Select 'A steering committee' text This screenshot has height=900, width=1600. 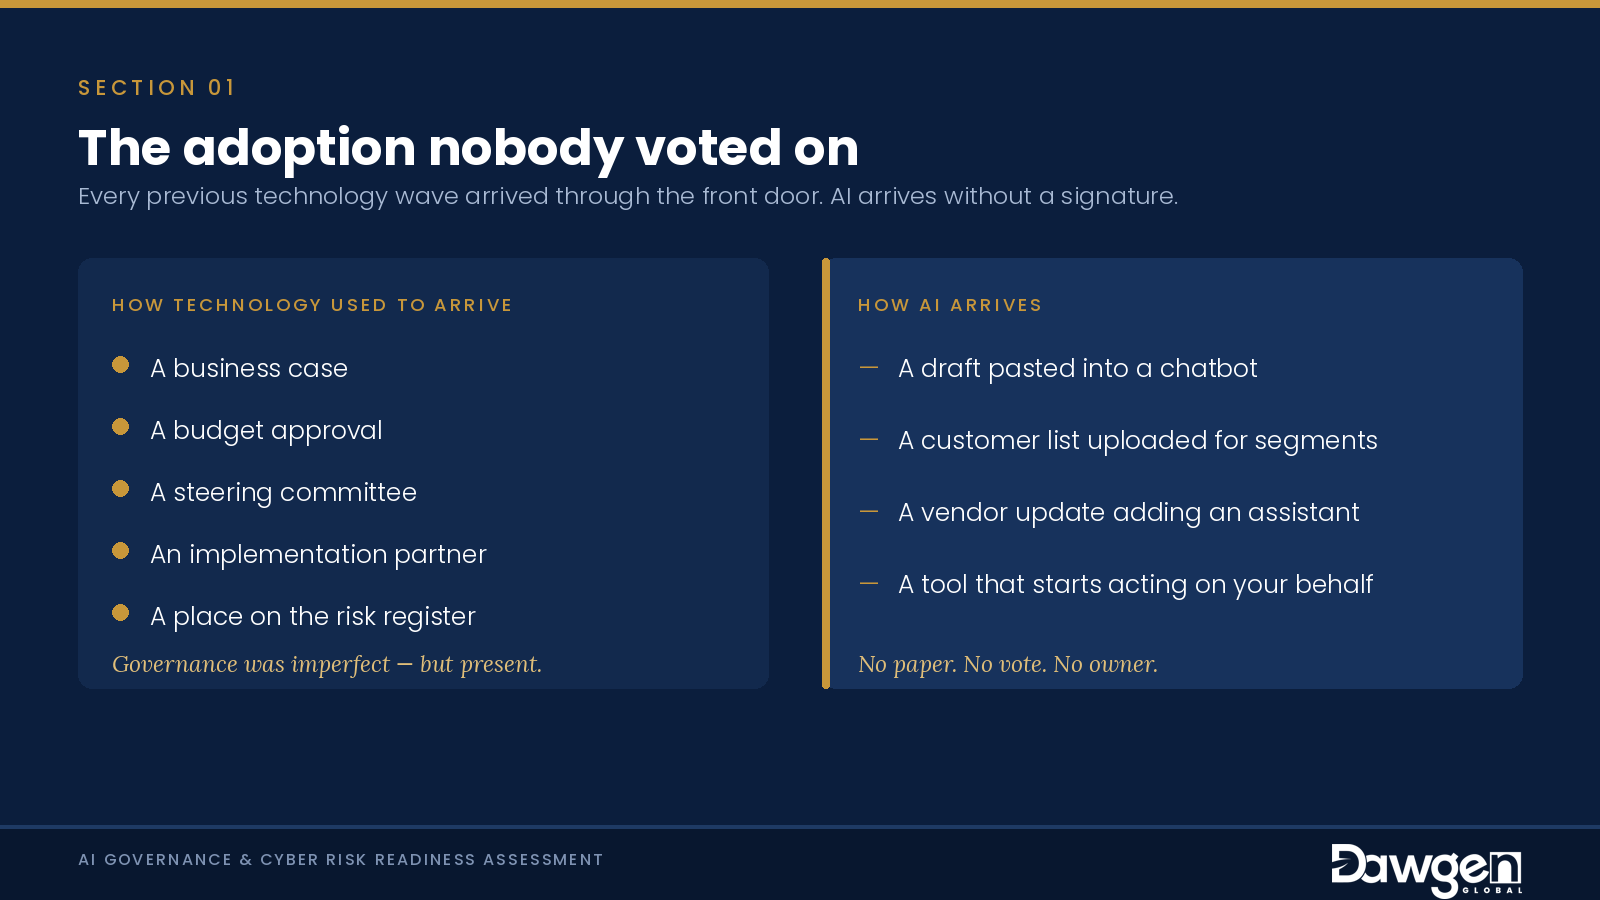[283, 493]
